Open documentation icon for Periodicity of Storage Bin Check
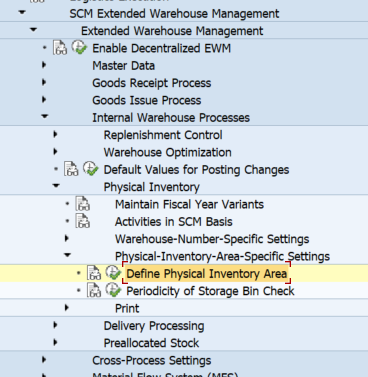 (94, 290)
